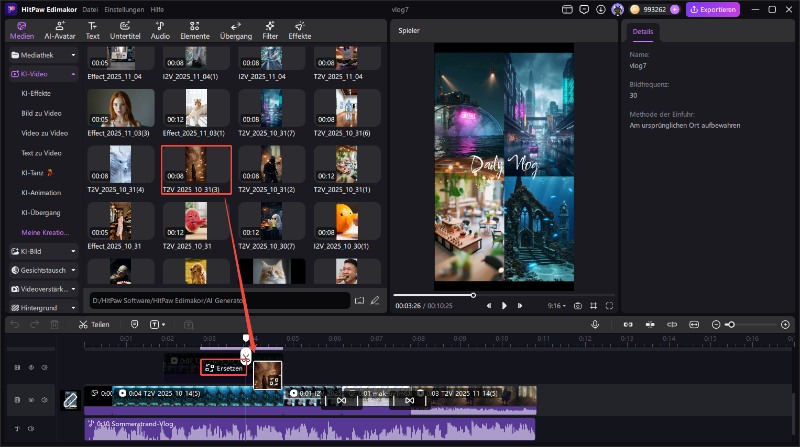Open the Effekte panel

click(x=300, y=28)
